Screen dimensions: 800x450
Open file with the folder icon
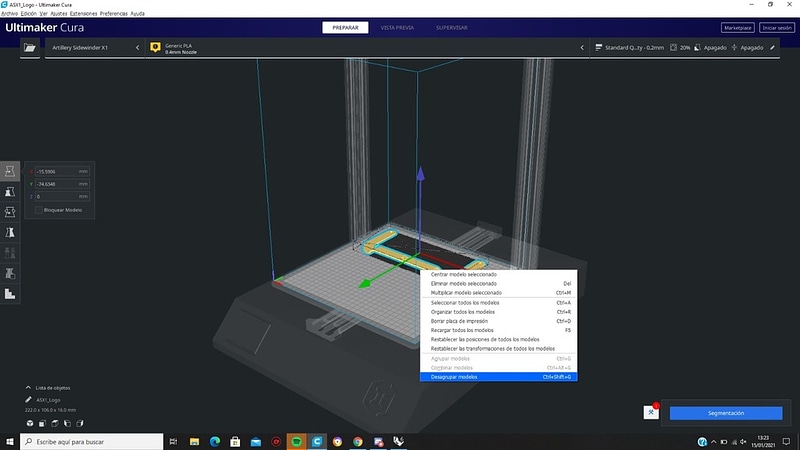click(30, 47)
